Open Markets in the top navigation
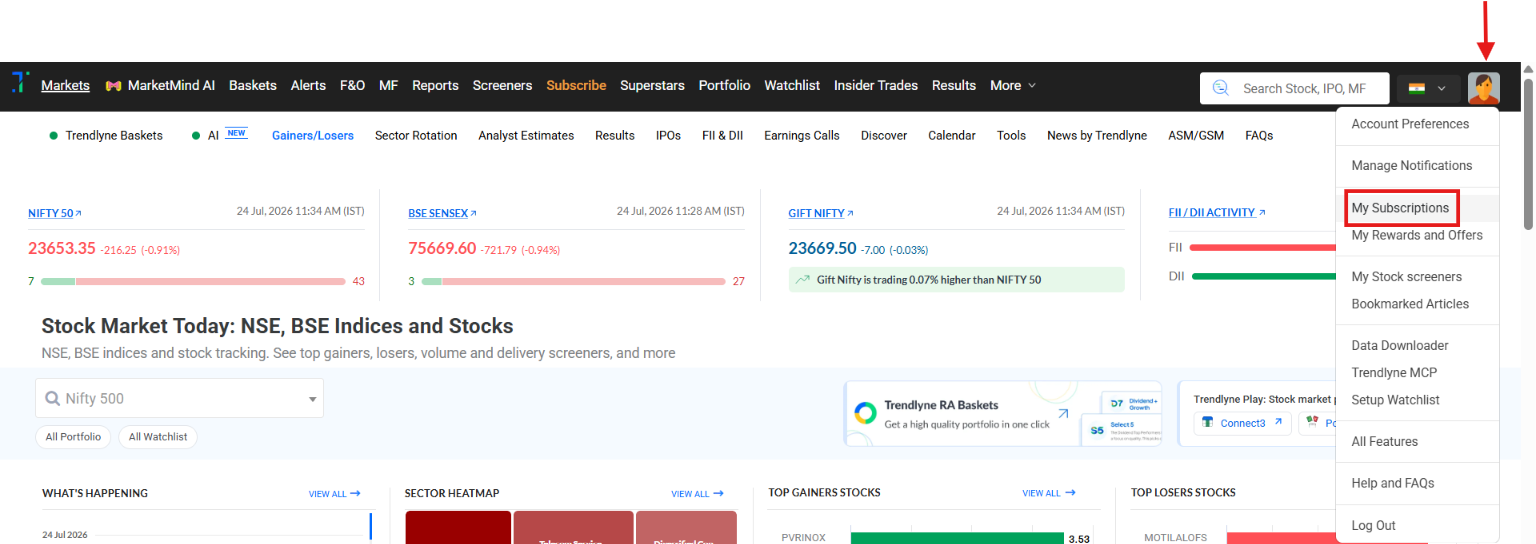Viewport: 1536px width, 544px height. click(x=65, y=85)
